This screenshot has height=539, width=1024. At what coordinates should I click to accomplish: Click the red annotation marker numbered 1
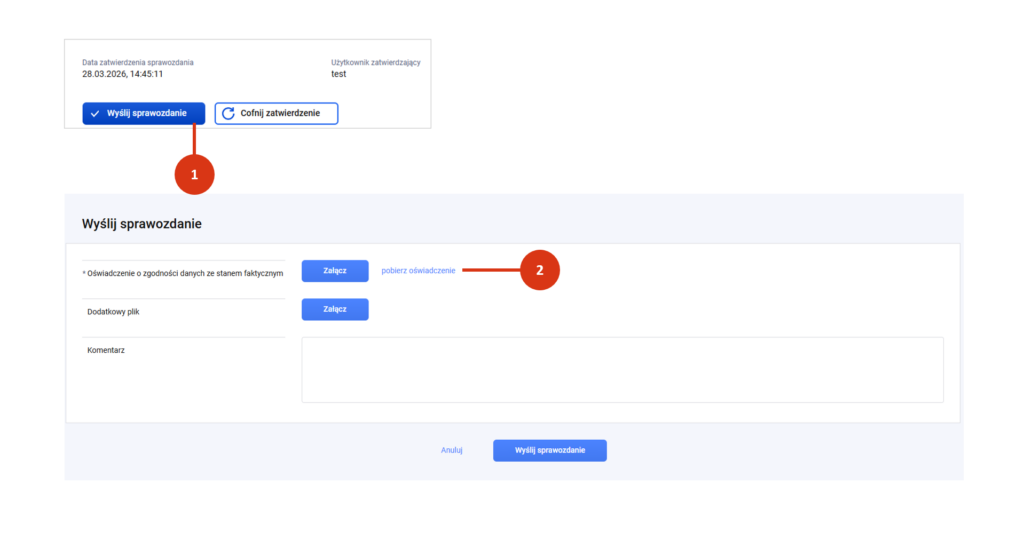(194, 174)
